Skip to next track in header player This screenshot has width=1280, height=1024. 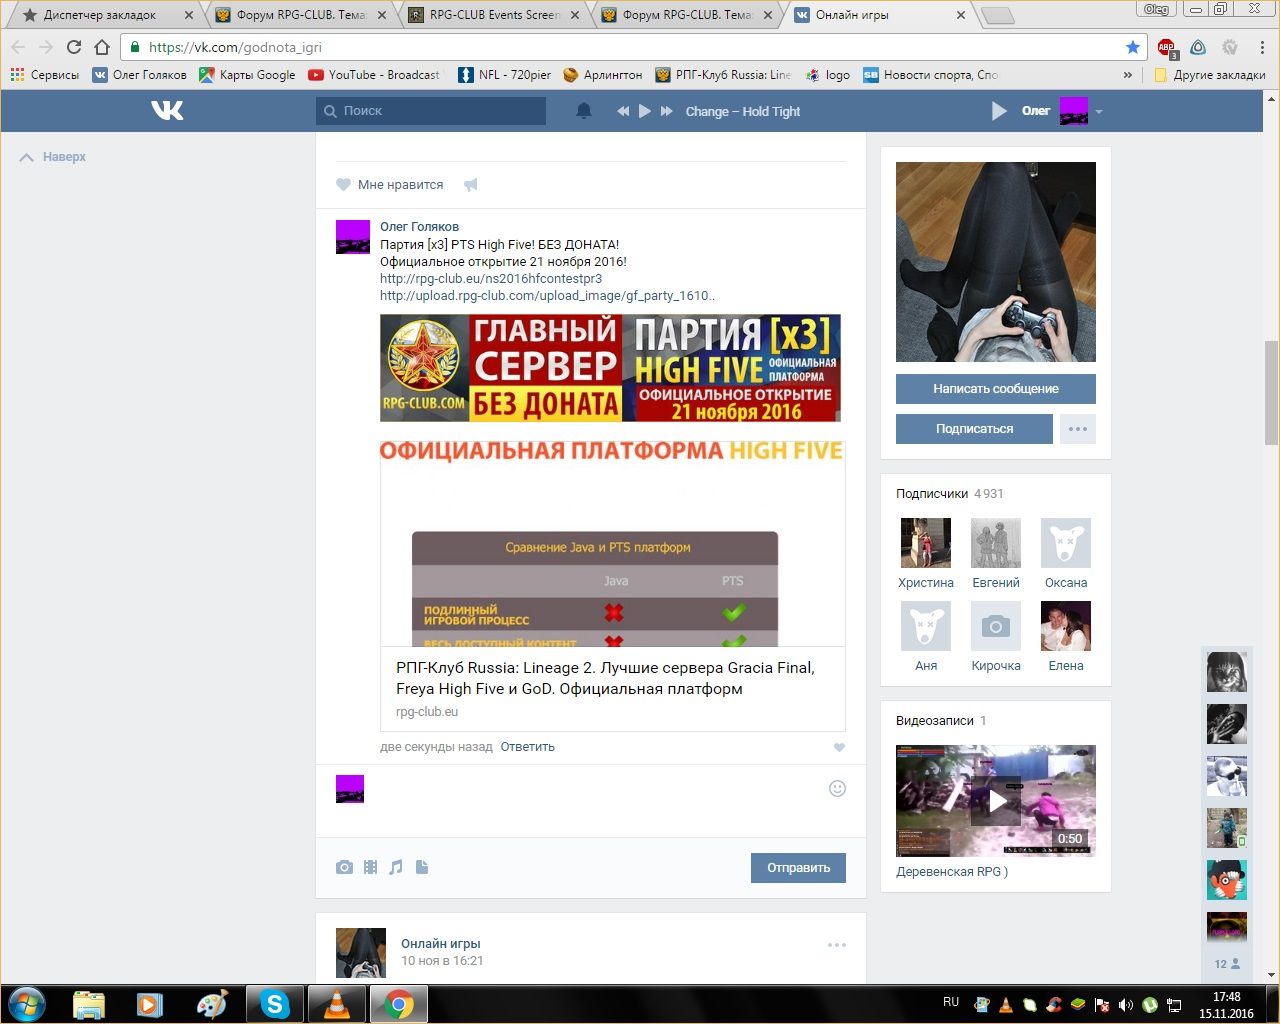click(x=667, y=111)
